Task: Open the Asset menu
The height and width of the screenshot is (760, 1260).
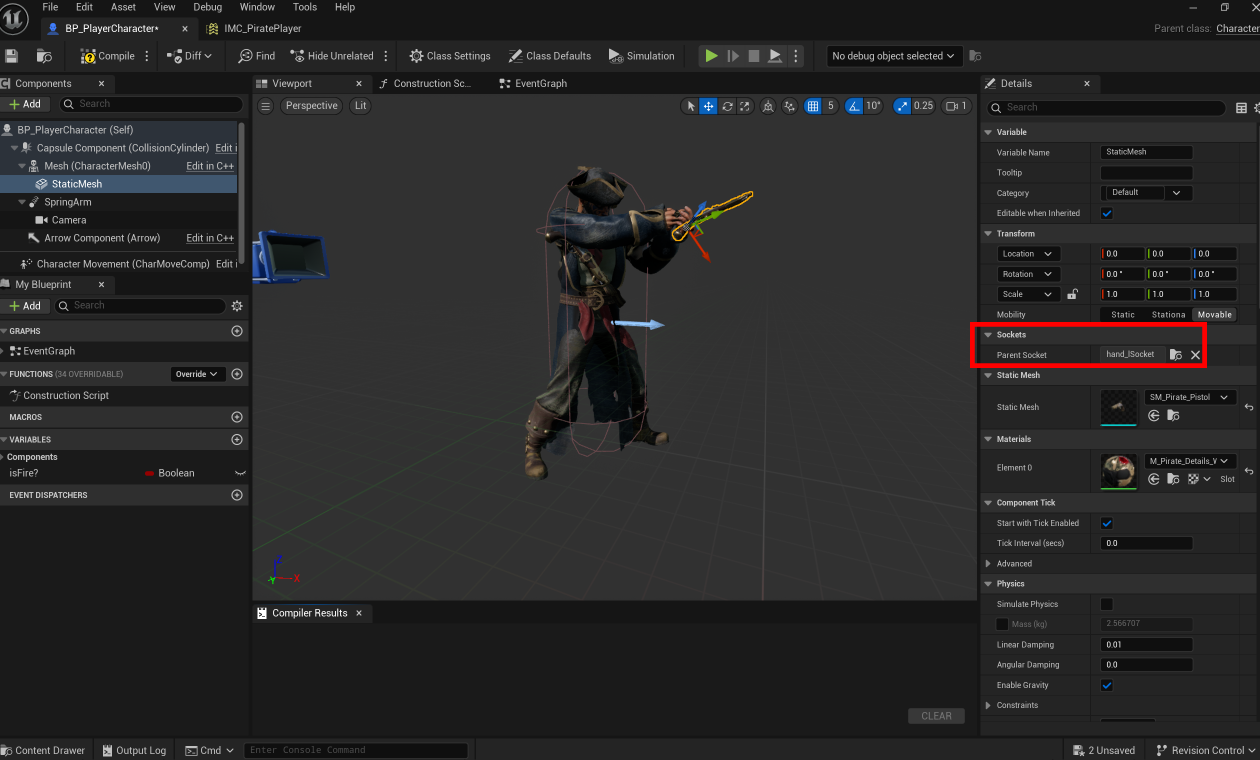Action: click(123, 7)
